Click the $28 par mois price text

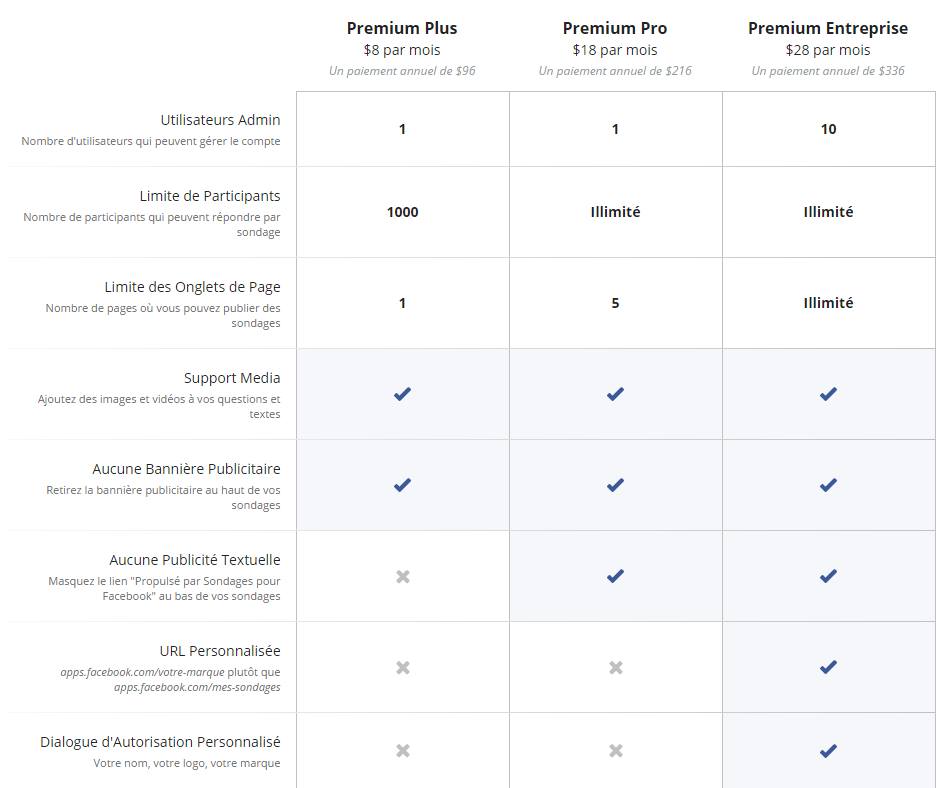pyautogui.click(x=828, y=50)
